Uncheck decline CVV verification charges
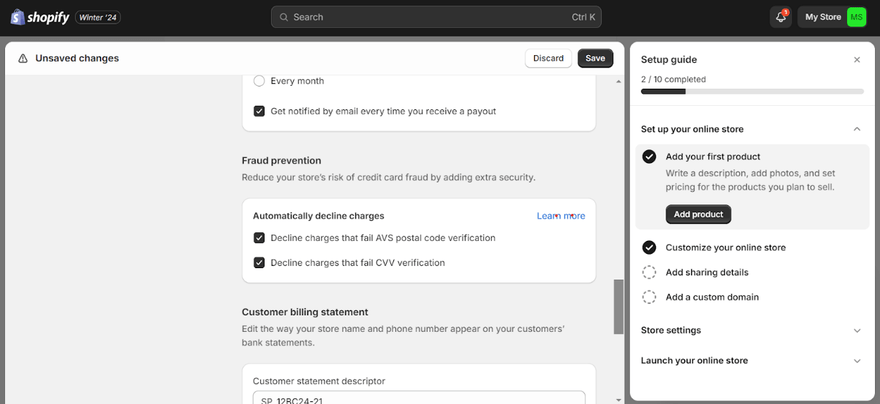Screen dimensions: 880x404 (259, 263)
